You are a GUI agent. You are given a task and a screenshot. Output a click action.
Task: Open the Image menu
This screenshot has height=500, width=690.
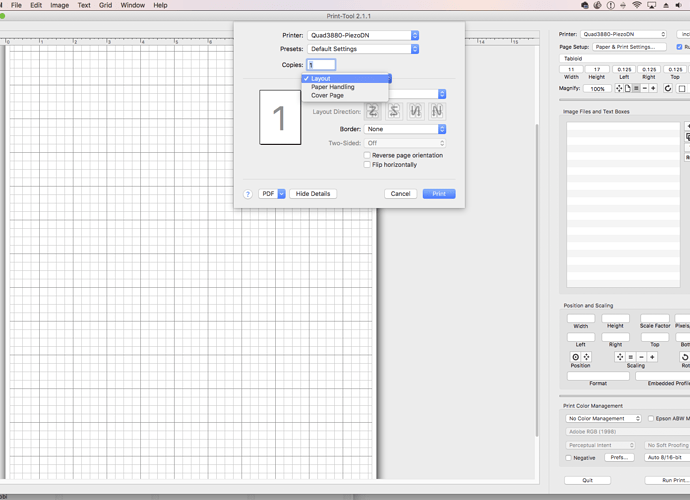click(x=59, y=5)
